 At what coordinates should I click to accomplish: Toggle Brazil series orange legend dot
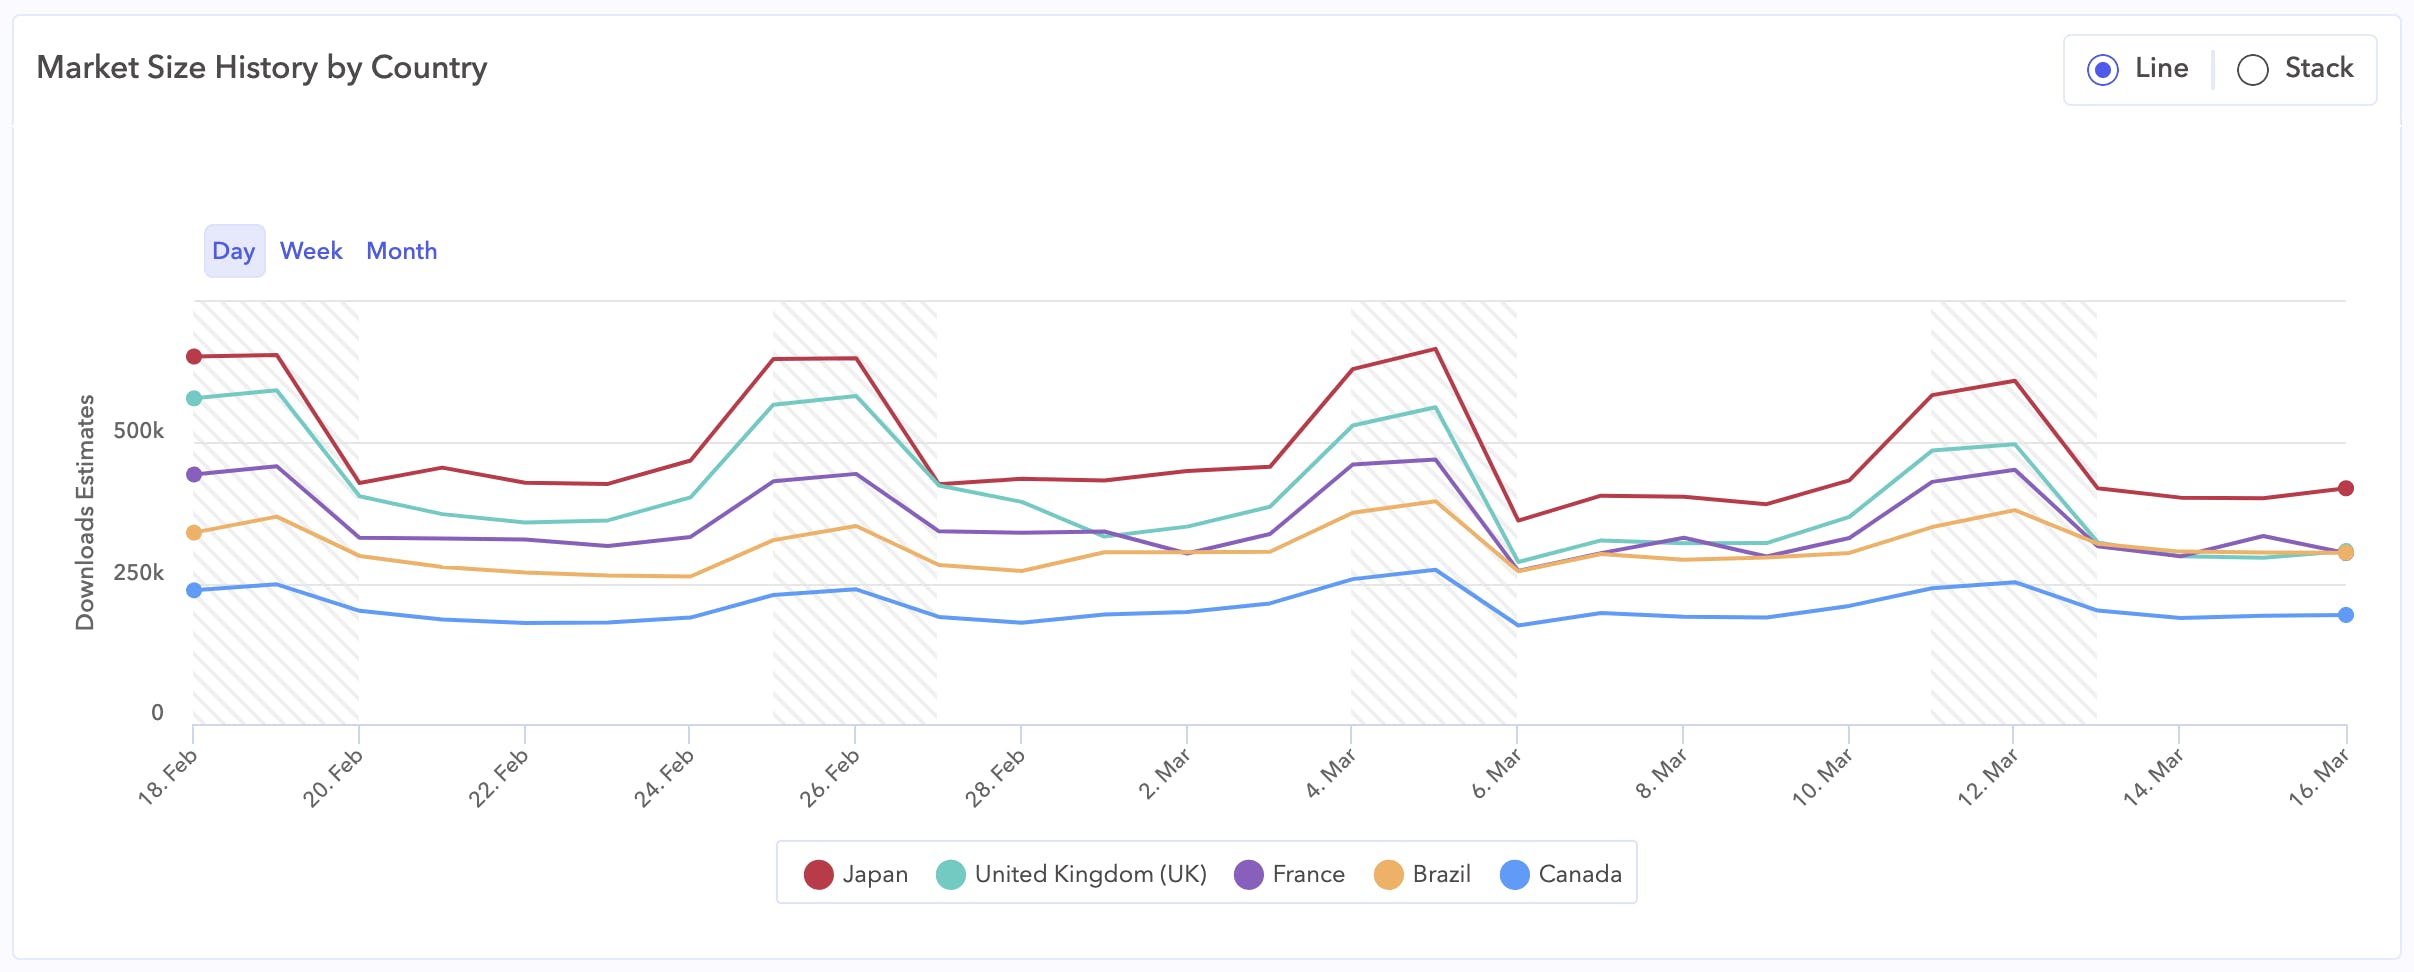(1389, 874)
